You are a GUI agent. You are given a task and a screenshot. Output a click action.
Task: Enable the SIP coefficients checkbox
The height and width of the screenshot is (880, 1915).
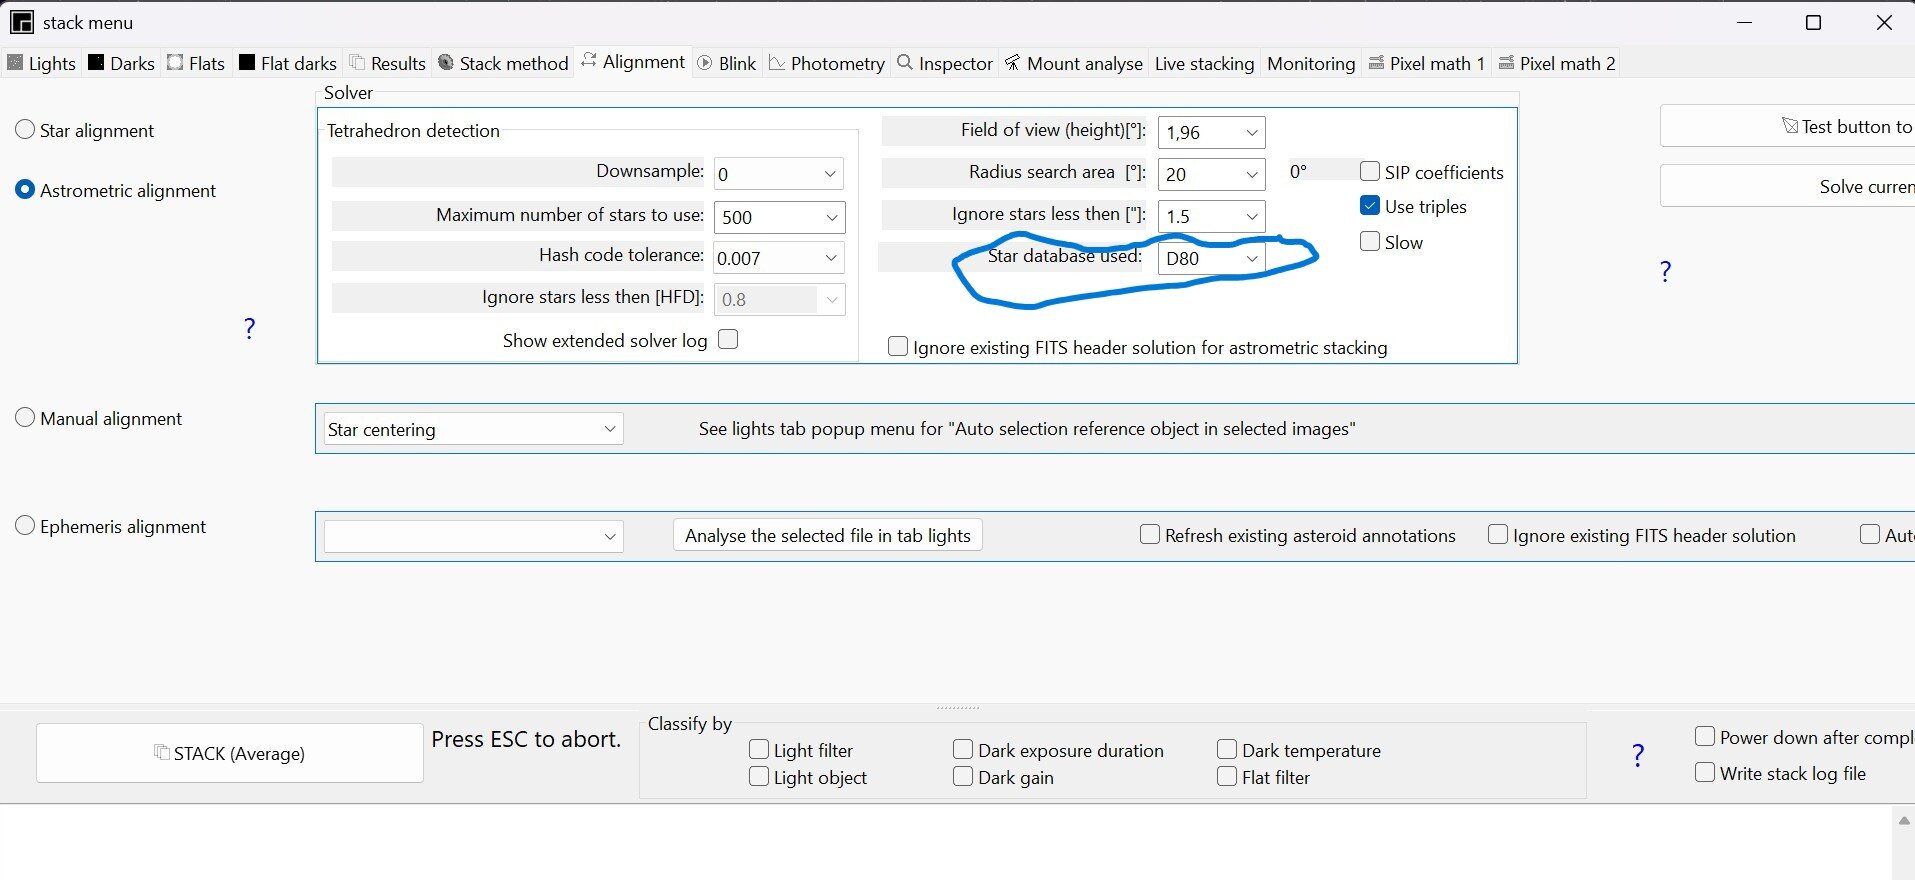[x=1370, y=172]
